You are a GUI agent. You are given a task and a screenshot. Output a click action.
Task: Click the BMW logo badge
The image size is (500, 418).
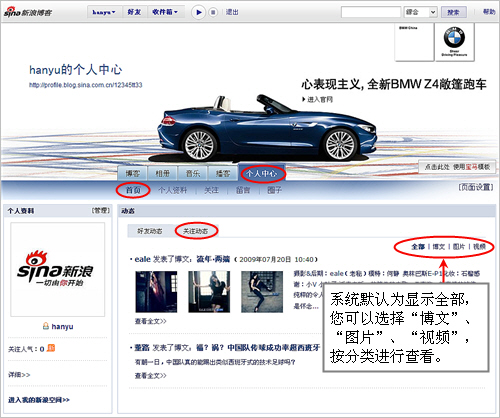coord(454,42)
